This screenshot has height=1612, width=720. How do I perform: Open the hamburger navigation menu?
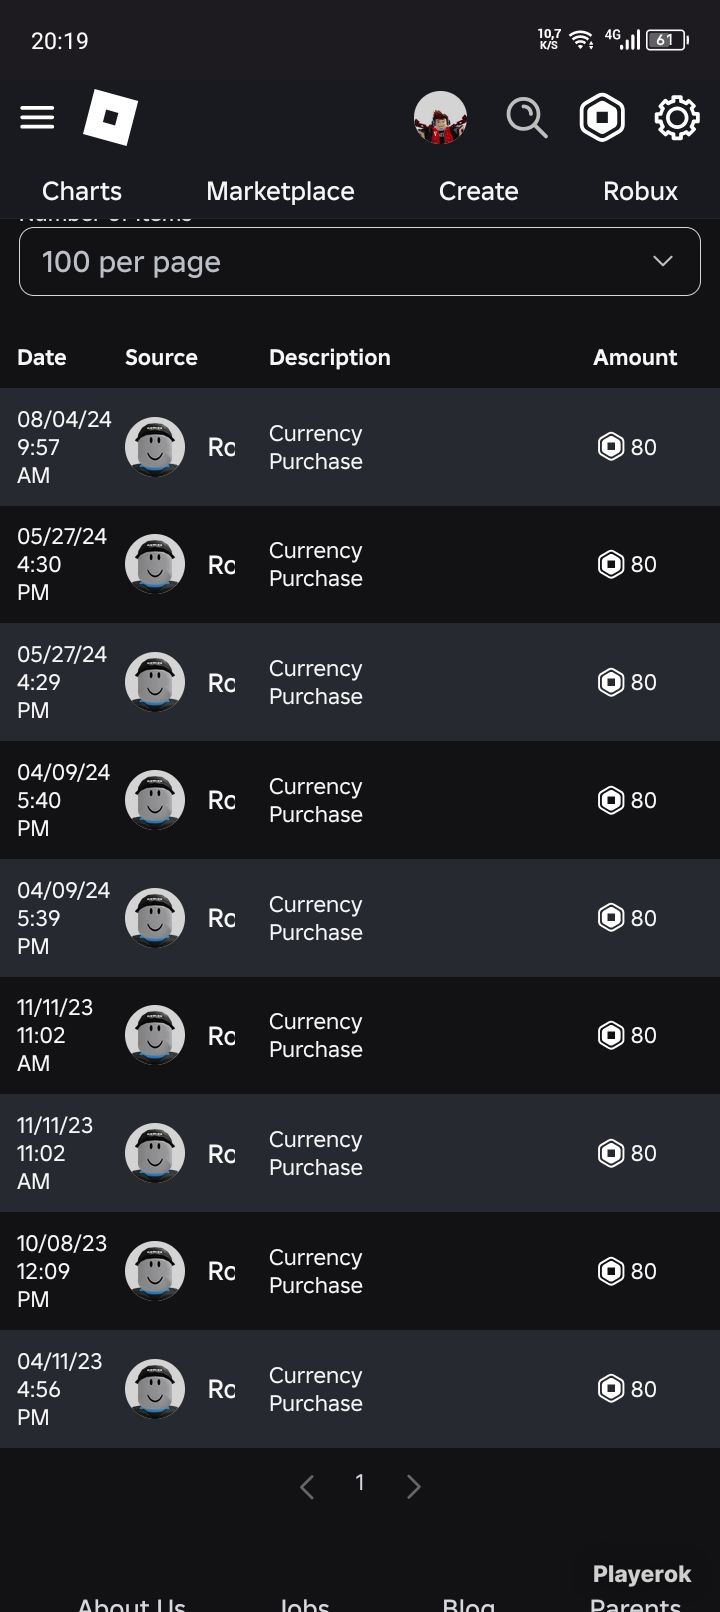37,118
